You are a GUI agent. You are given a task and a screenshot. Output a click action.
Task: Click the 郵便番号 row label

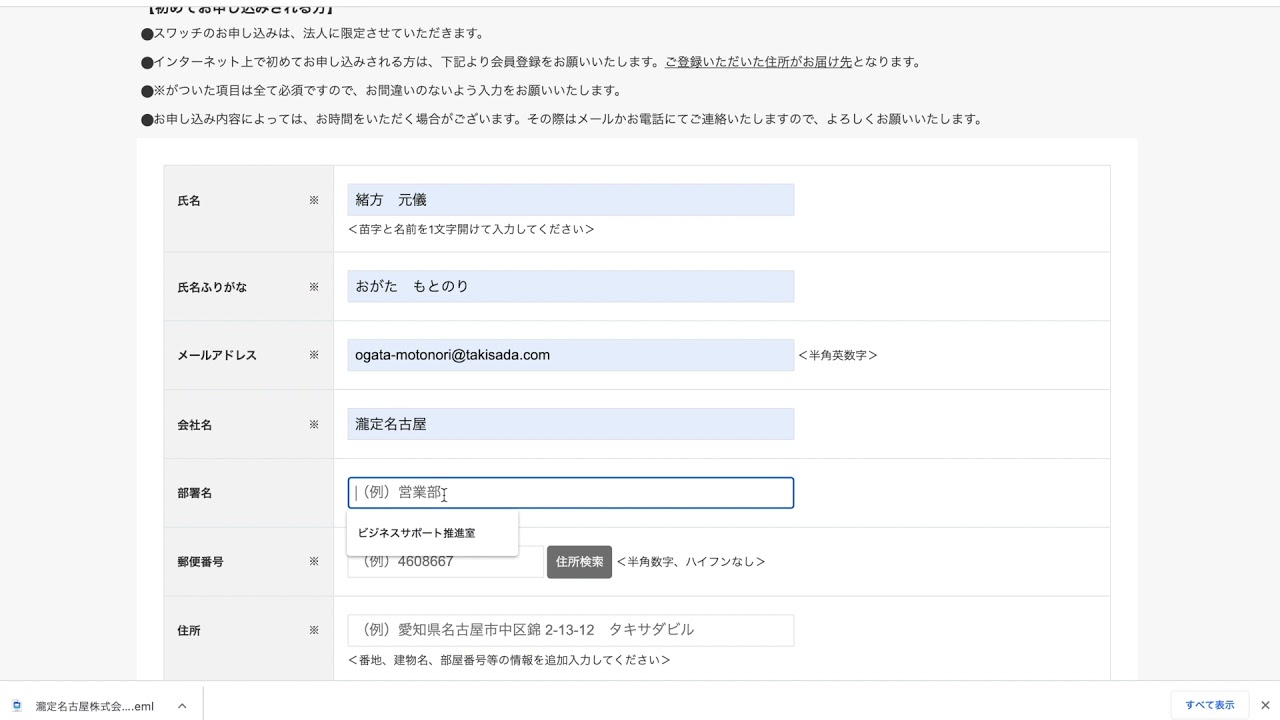[x=201, y=562]
